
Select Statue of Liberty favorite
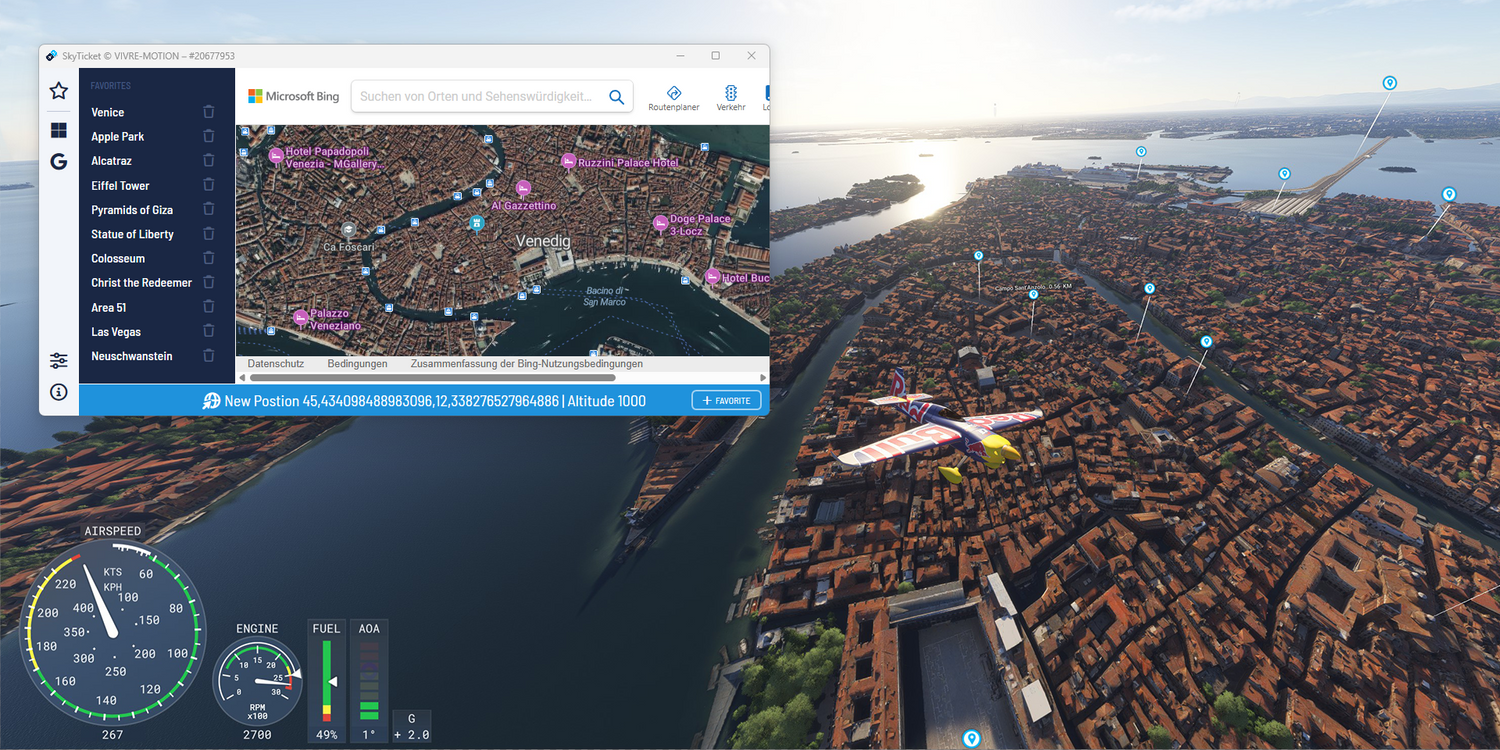(x=132, y=234)
